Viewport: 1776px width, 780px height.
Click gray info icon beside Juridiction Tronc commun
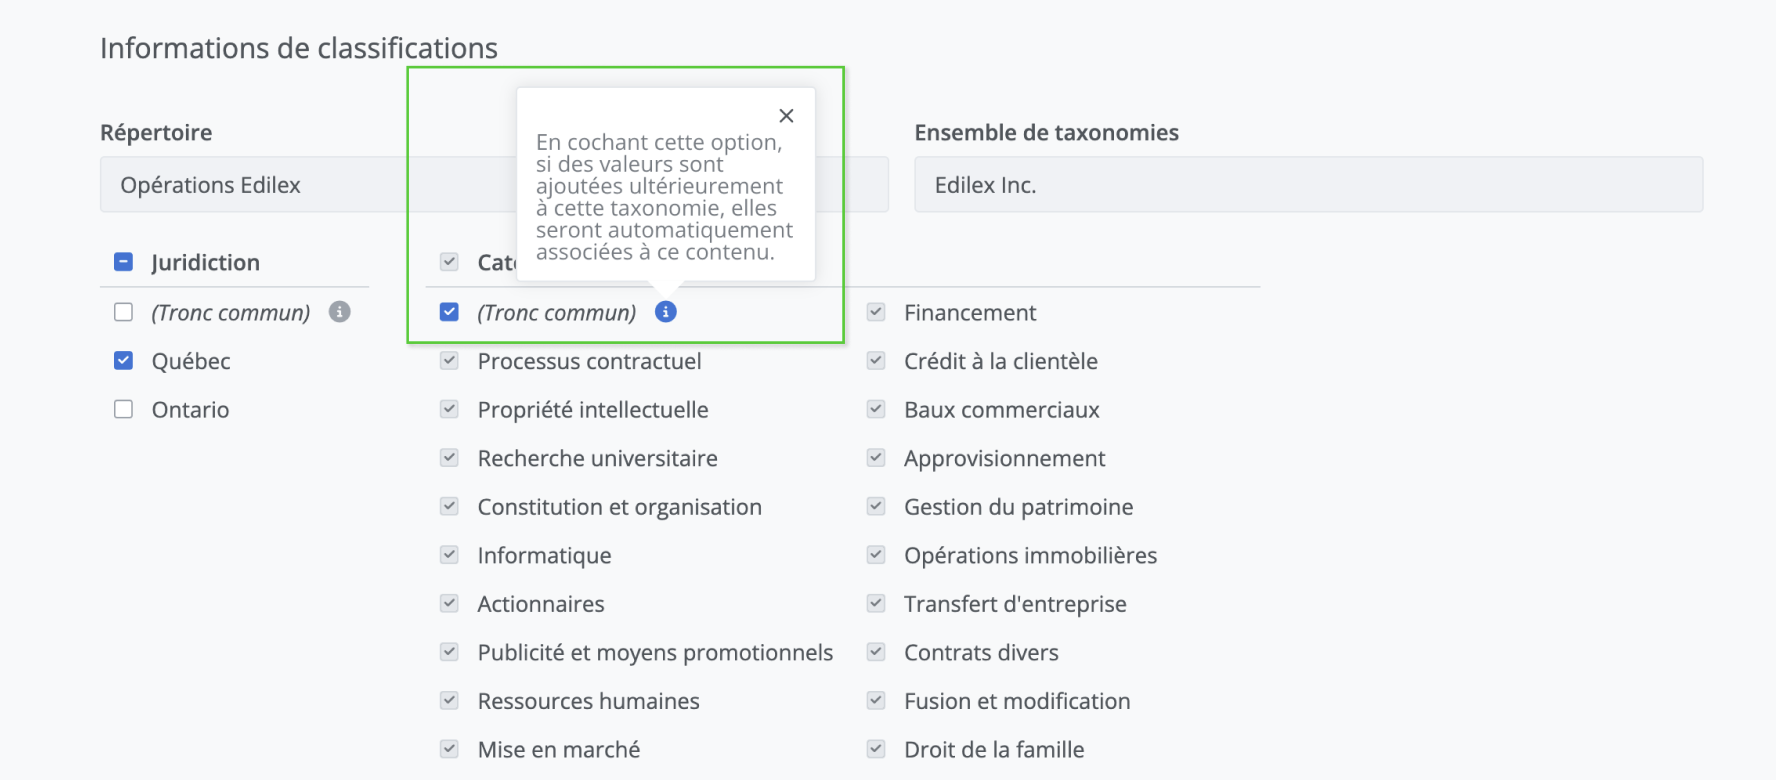tap(340, 312)
